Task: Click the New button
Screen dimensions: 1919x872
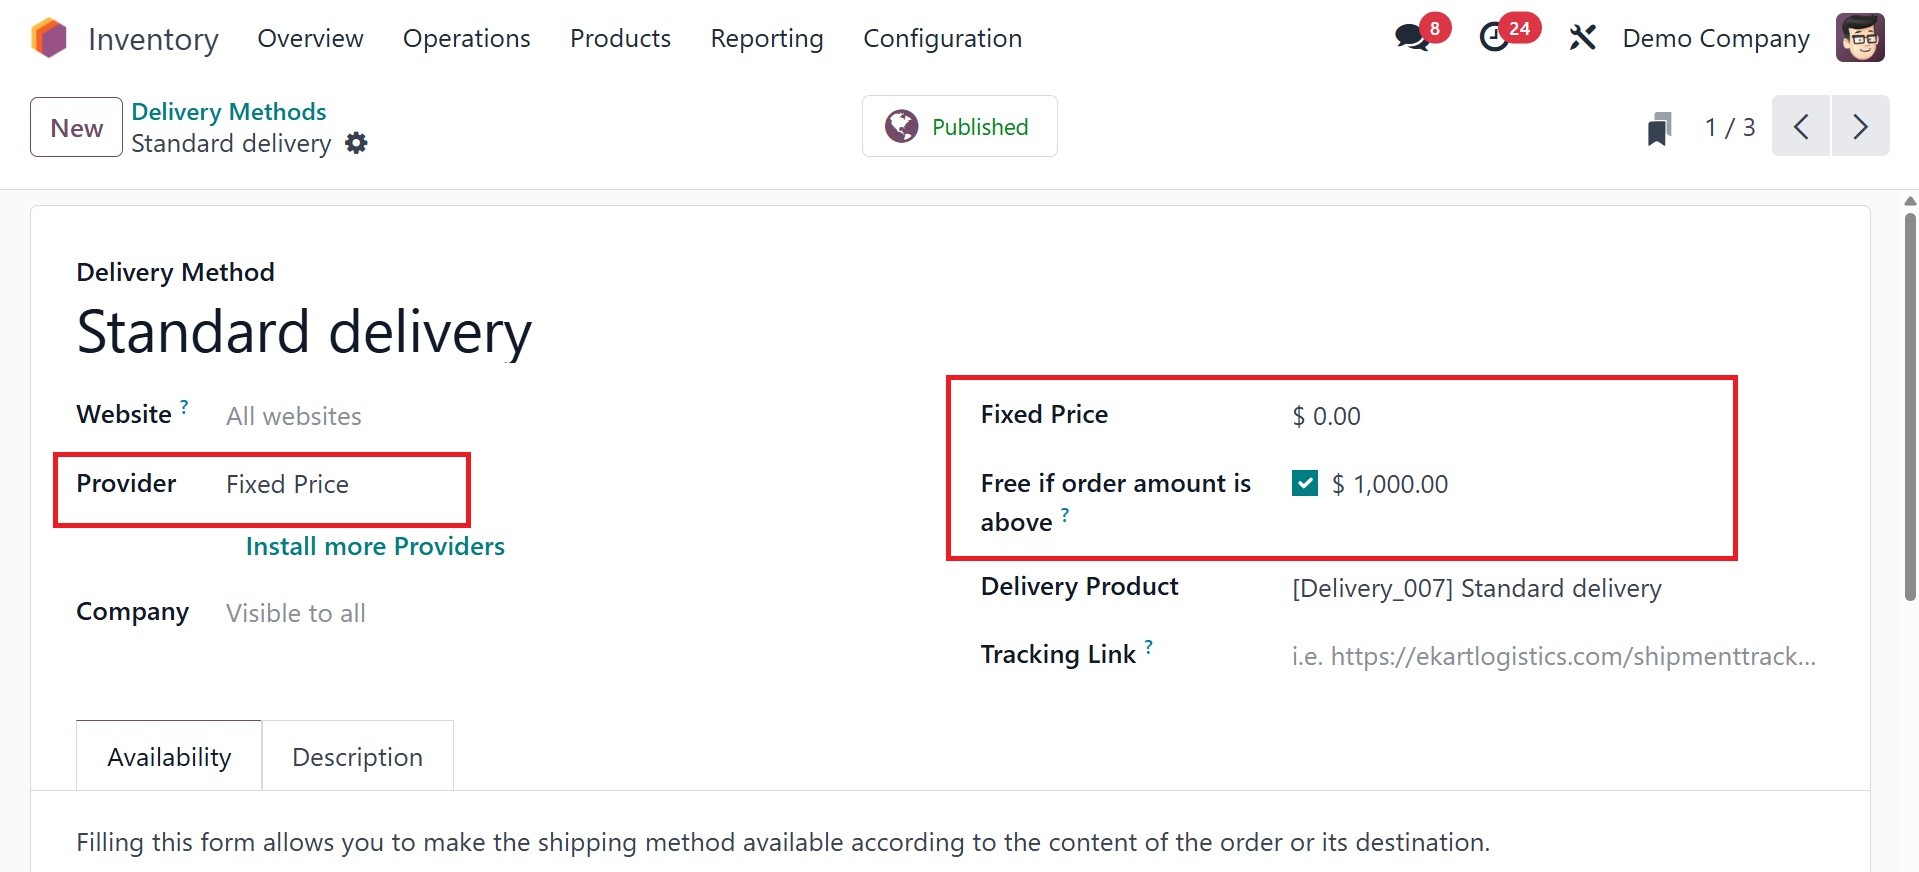Action: [76, 128]
